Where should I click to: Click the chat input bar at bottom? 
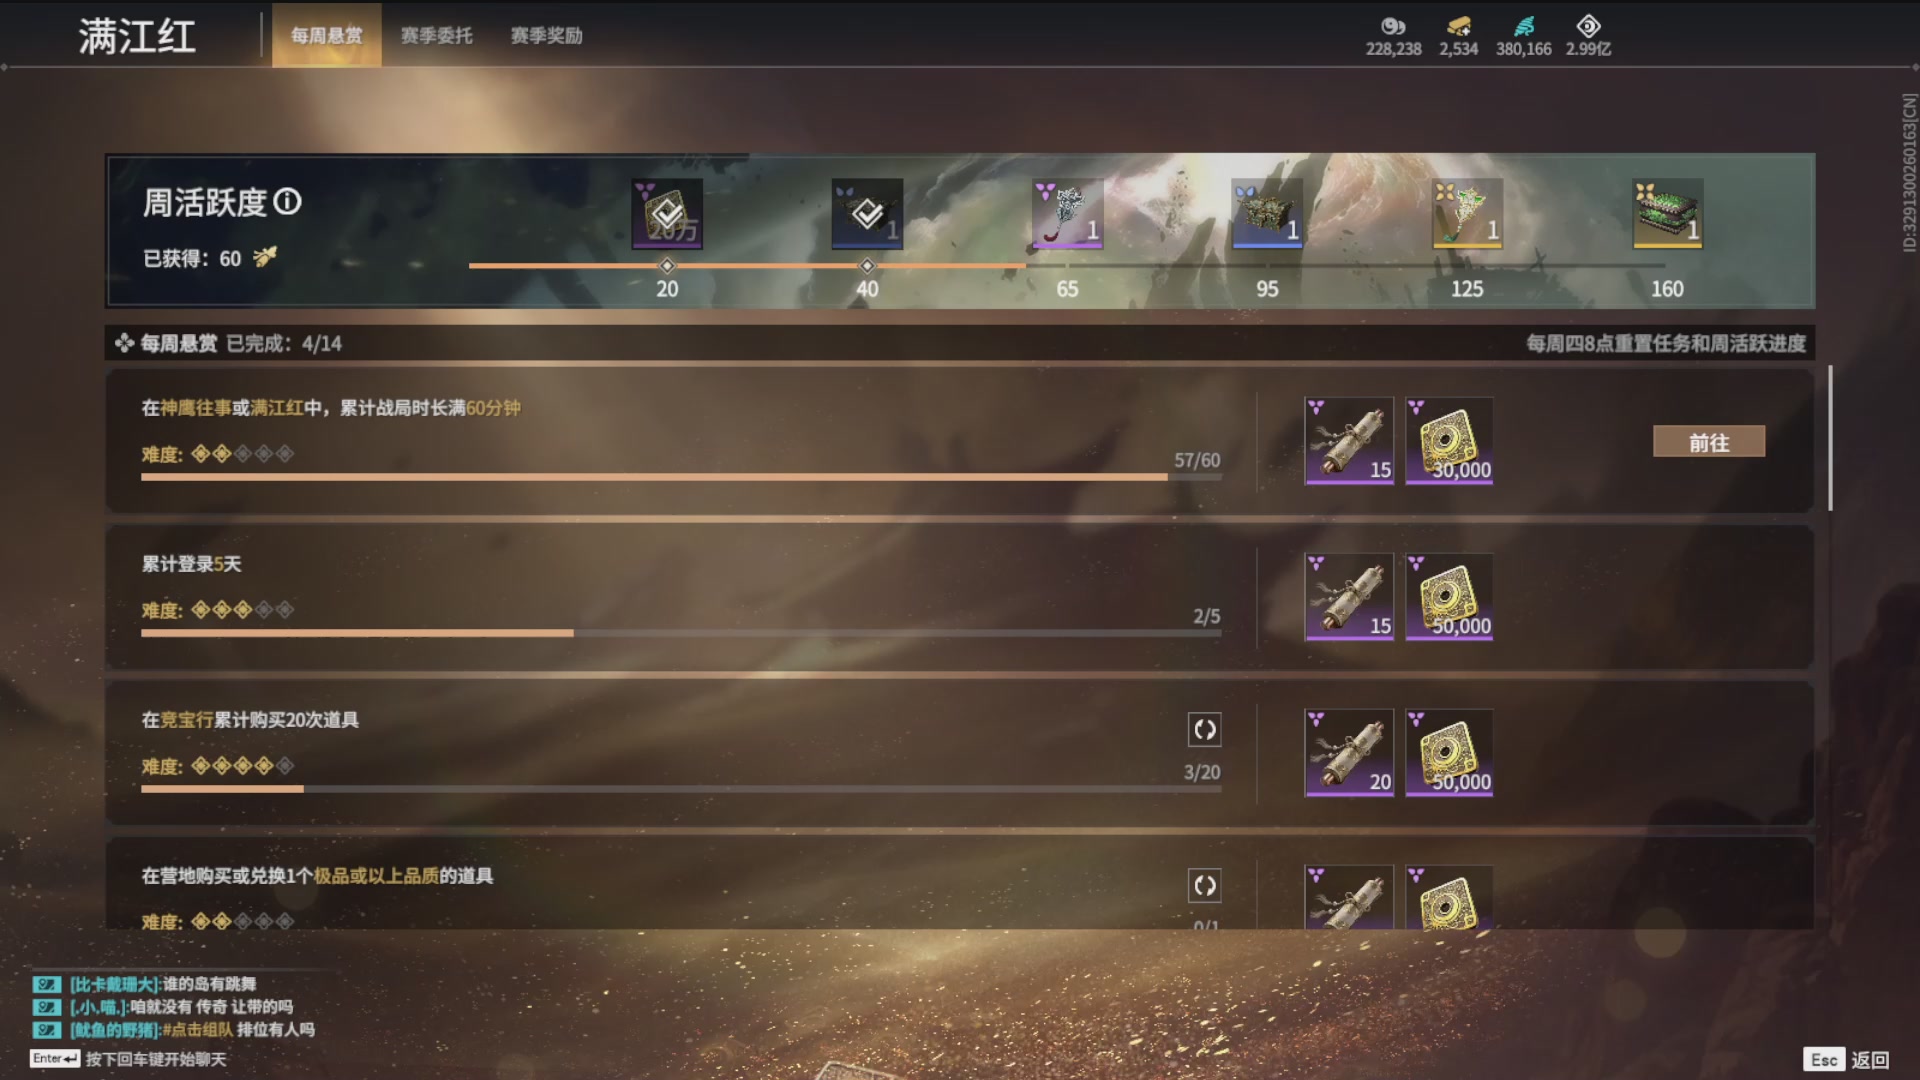coord(129,1059)
